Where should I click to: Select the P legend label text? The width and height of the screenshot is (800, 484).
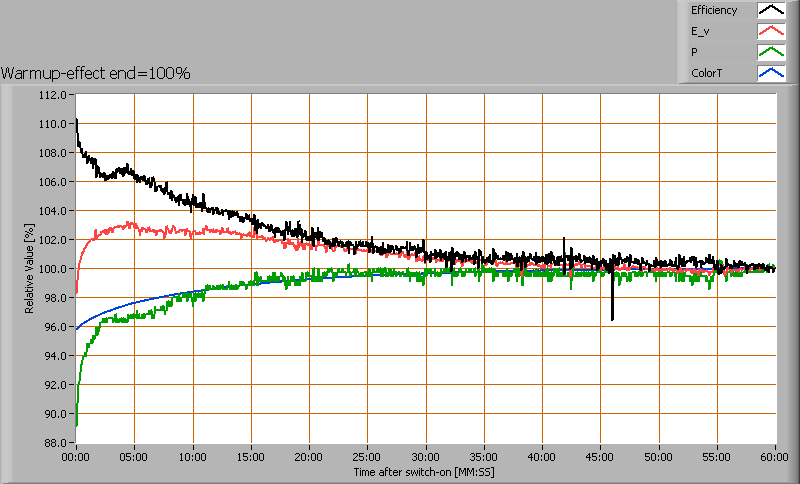click(x=694, y=52)
